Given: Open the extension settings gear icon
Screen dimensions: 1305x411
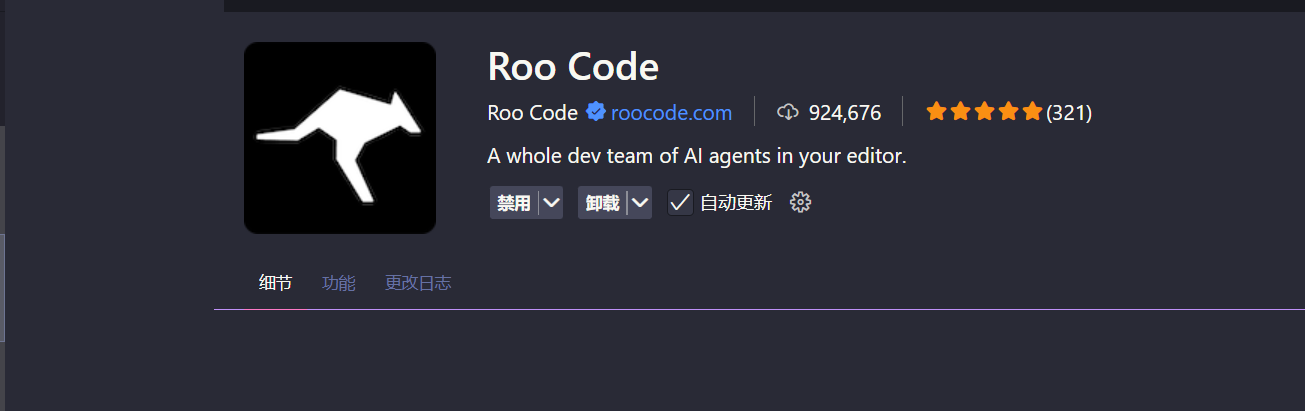Looking at the screenshot, I should coord(800,202).
